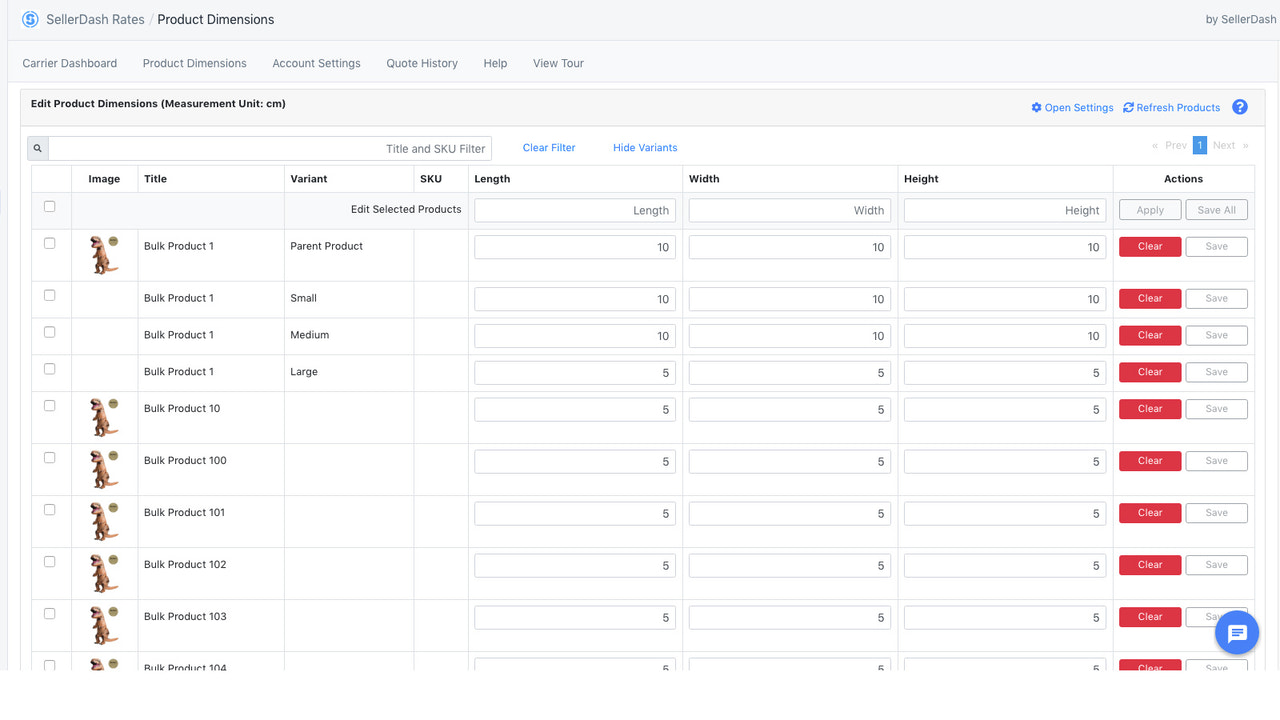Open the Carrier Dashboard tab
Viewport: 1280px width, 720px height.
point(69,63)
